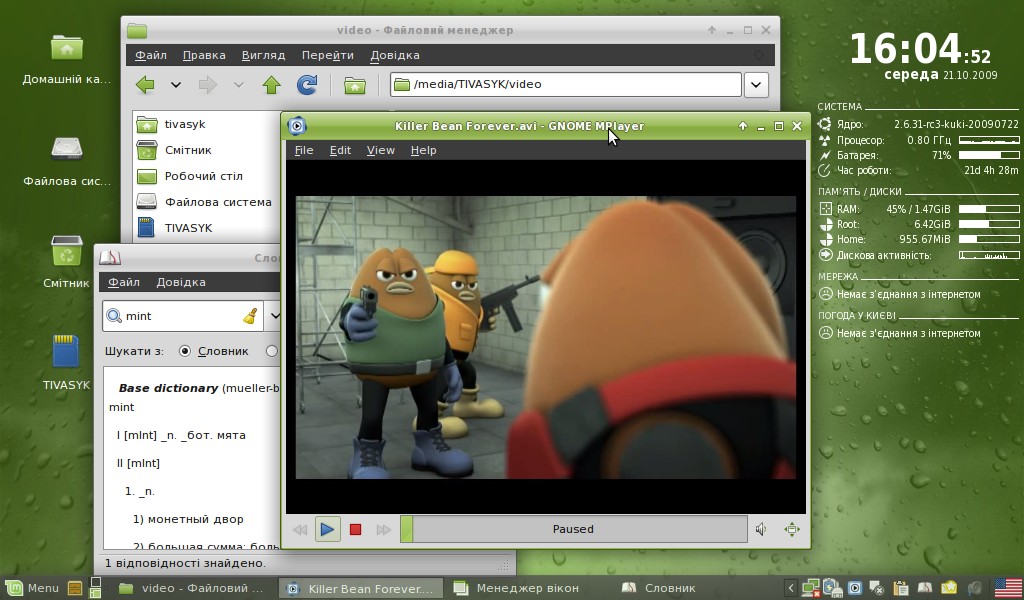Open the Вигляд menu in the file manager
The height and width of the screenshot is (600, 1024).
[x=263, y=55]
